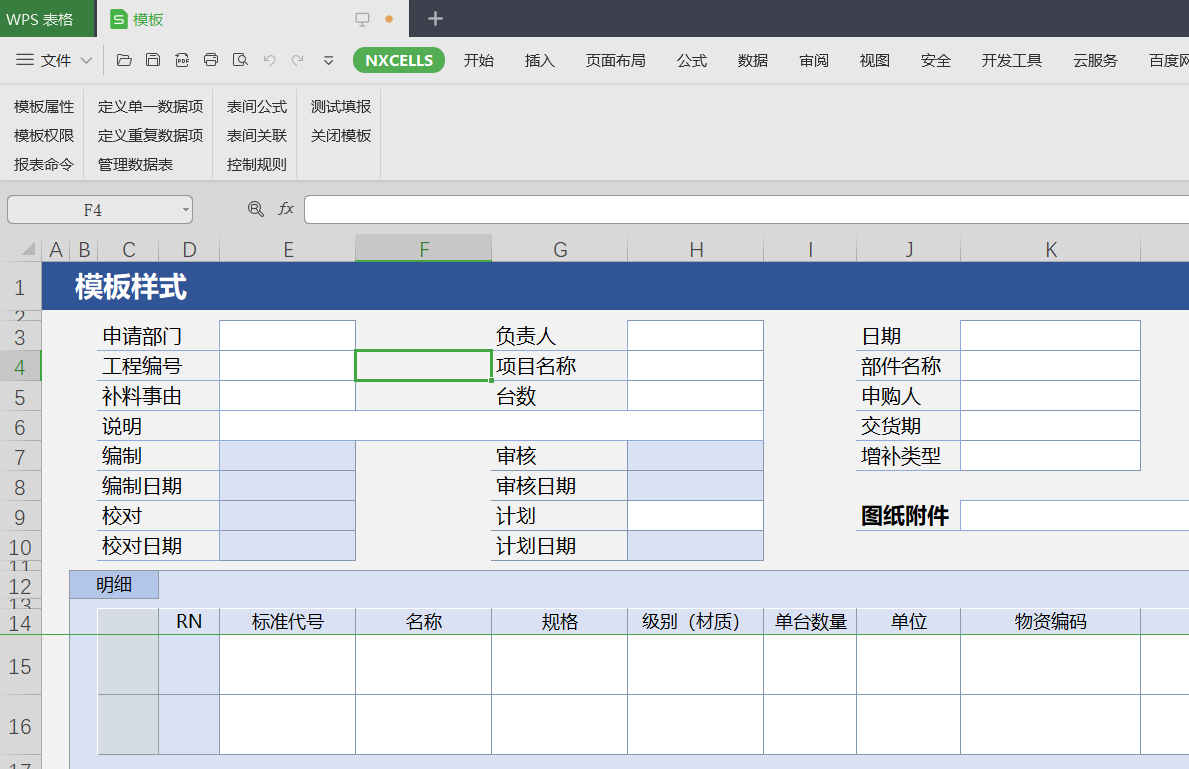This screenshot has height=769, width=1189.
Task: Click the fx insert function icon
Action: coord(286,209)
